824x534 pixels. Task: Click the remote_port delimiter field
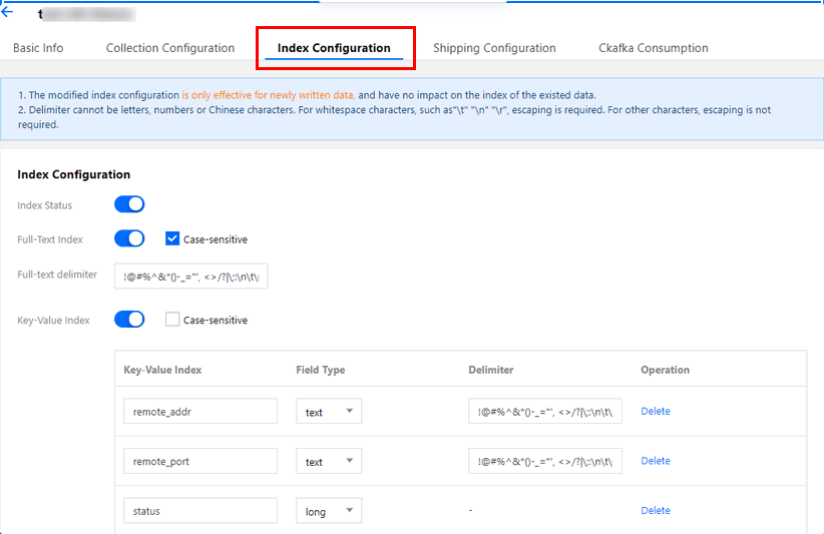tap(545, 462)
